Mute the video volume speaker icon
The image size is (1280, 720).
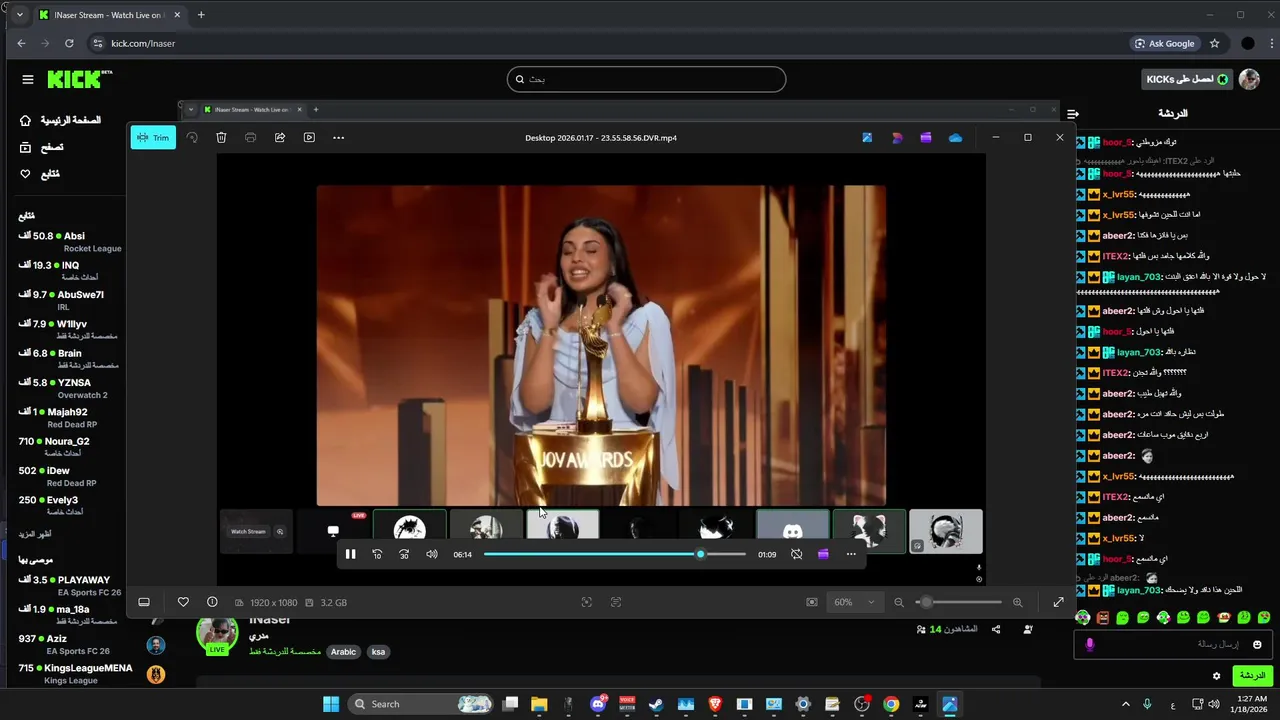[x=432, y=554]
